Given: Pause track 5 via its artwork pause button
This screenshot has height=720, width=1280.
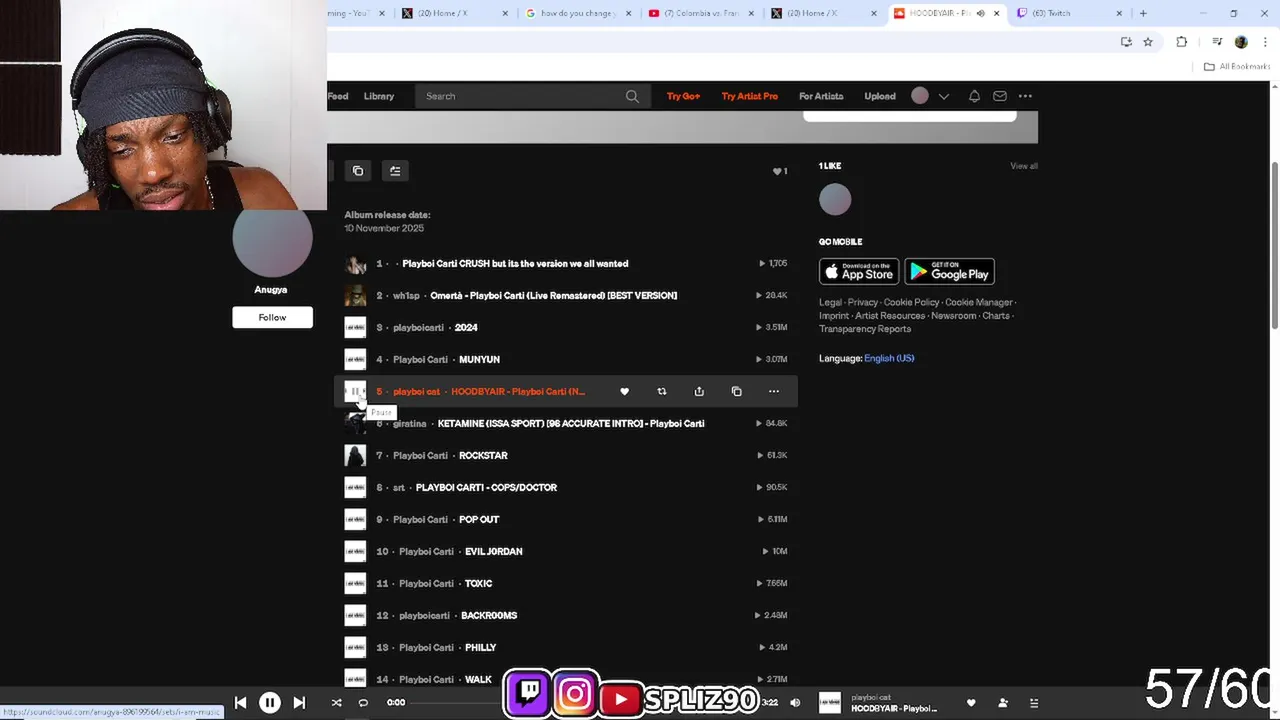Looking at the screenshot, I should coord(355,391).
